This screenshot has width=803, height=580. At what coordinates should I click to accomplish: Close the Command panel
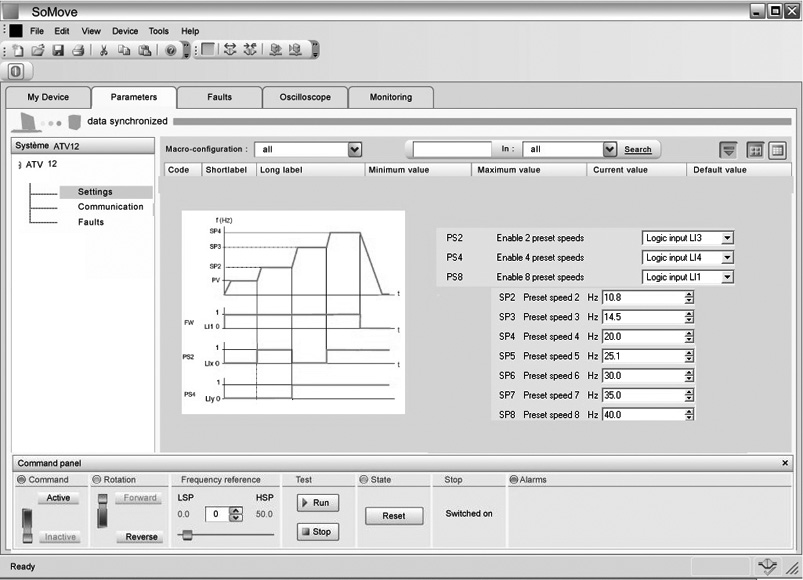(785, 463)
